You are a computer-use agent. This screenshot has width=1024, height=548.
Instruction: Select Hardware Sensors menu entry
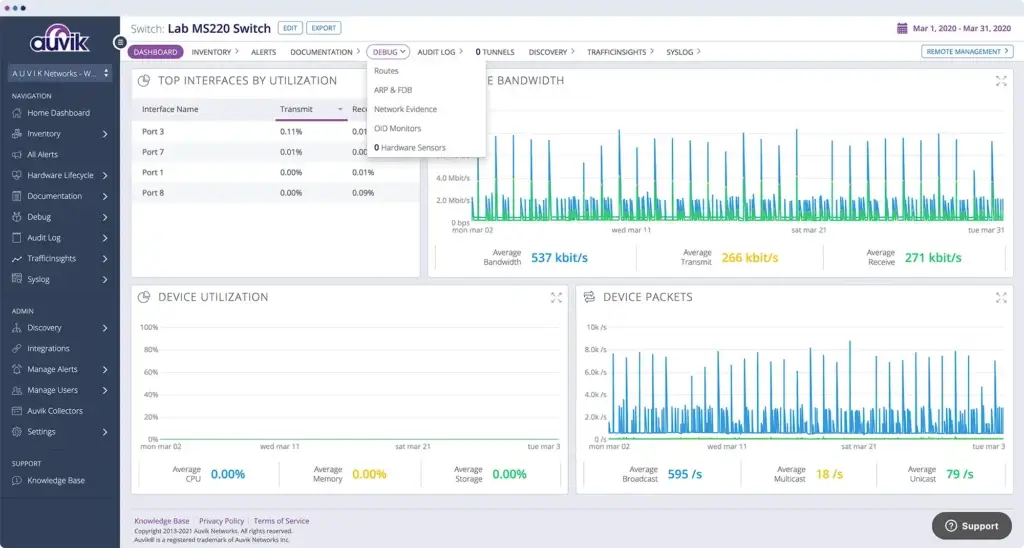point(409,148)
